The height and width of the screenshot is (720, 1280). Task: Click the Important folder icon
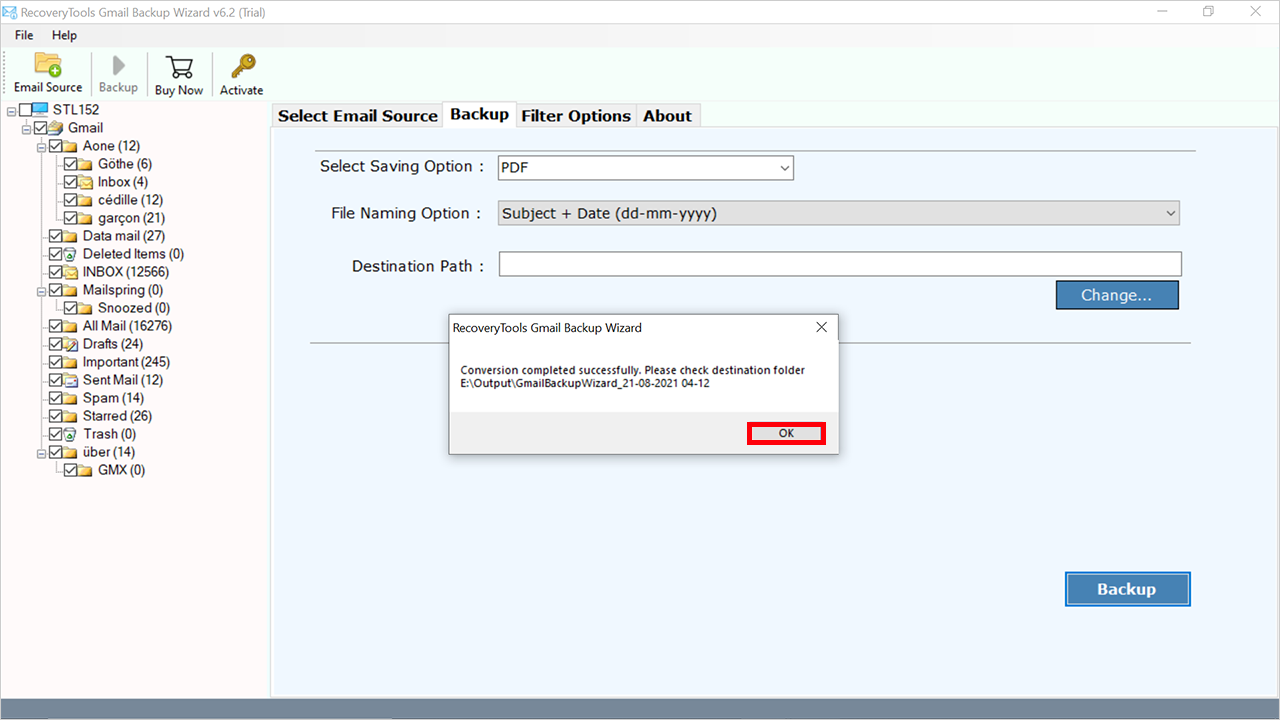(x=71, y=362)
